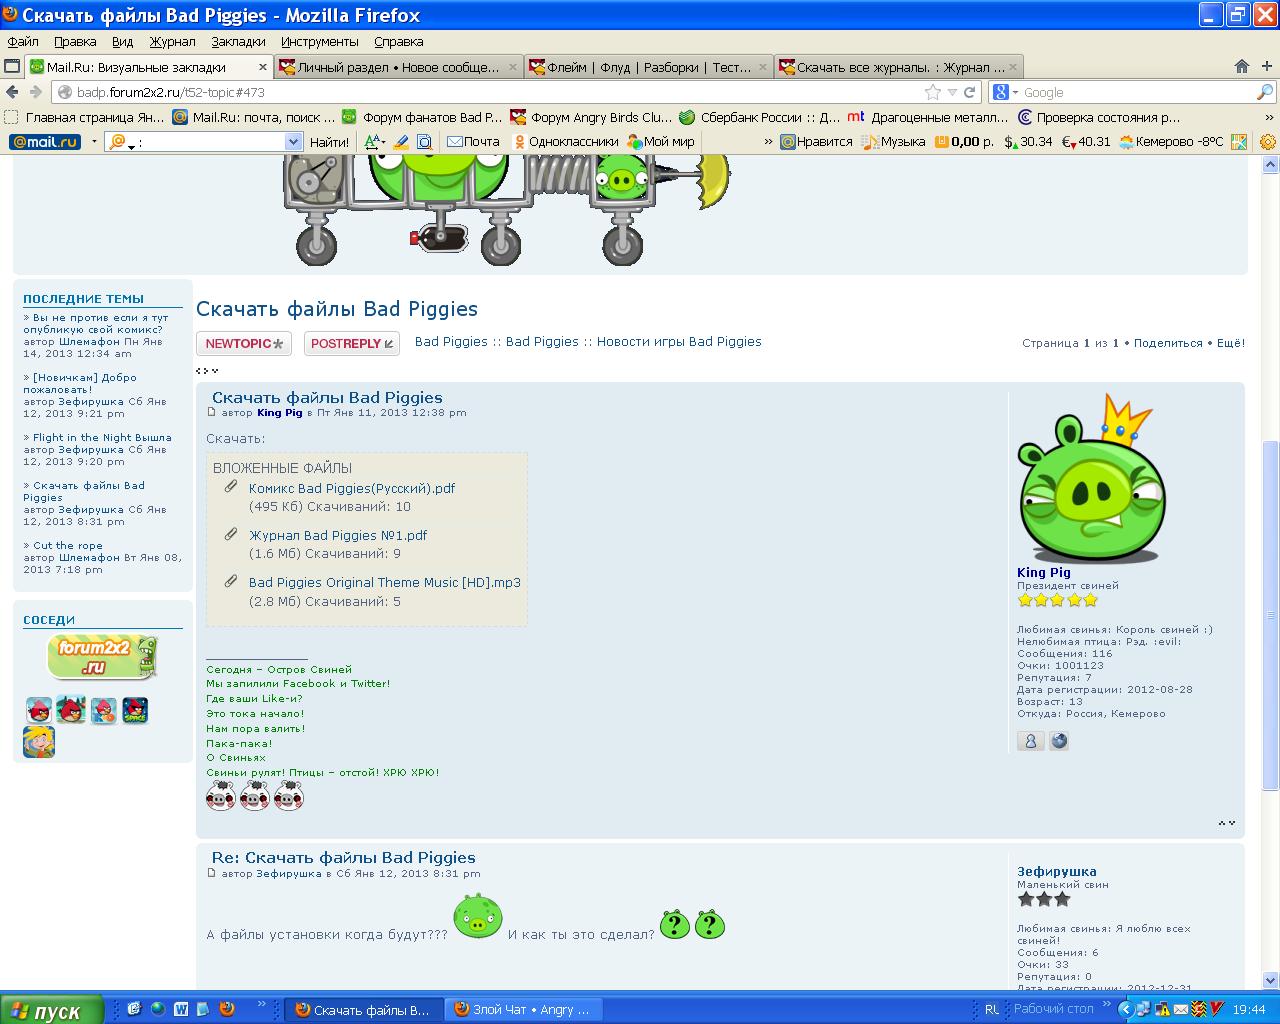
Task: Open Мой мир from the toolbar
Action: click(661, 142)
